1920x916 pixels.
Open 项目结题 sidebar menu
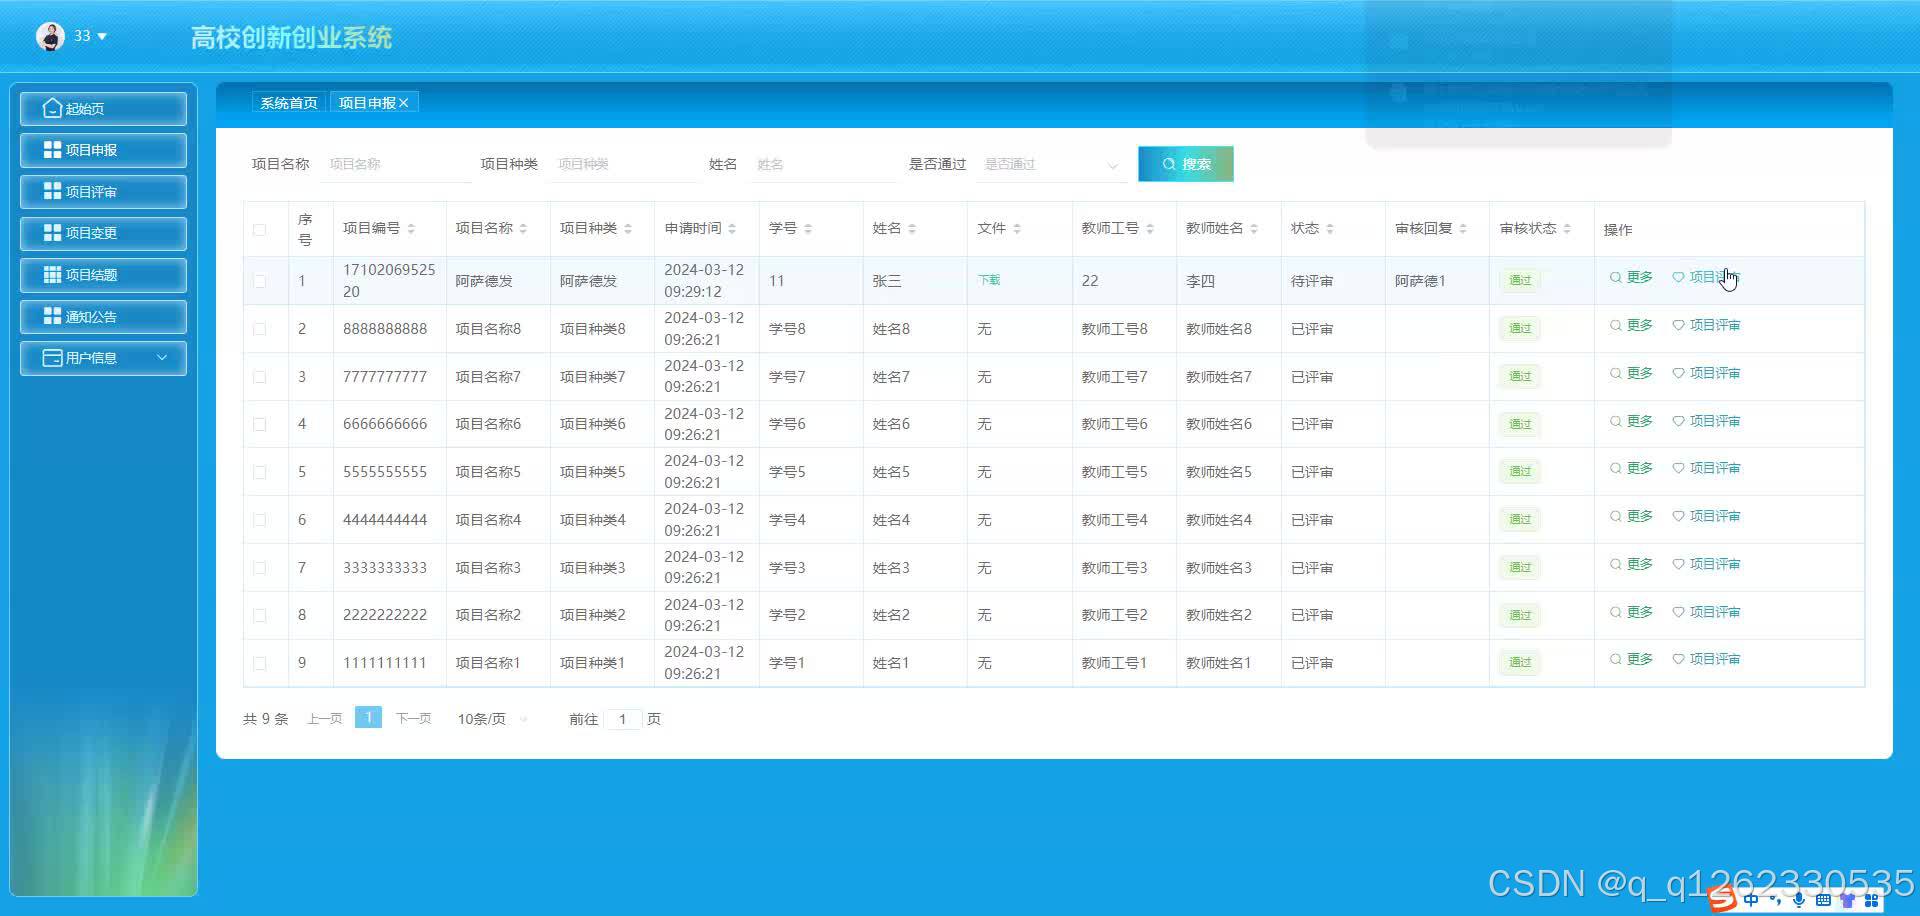point(103,275)
